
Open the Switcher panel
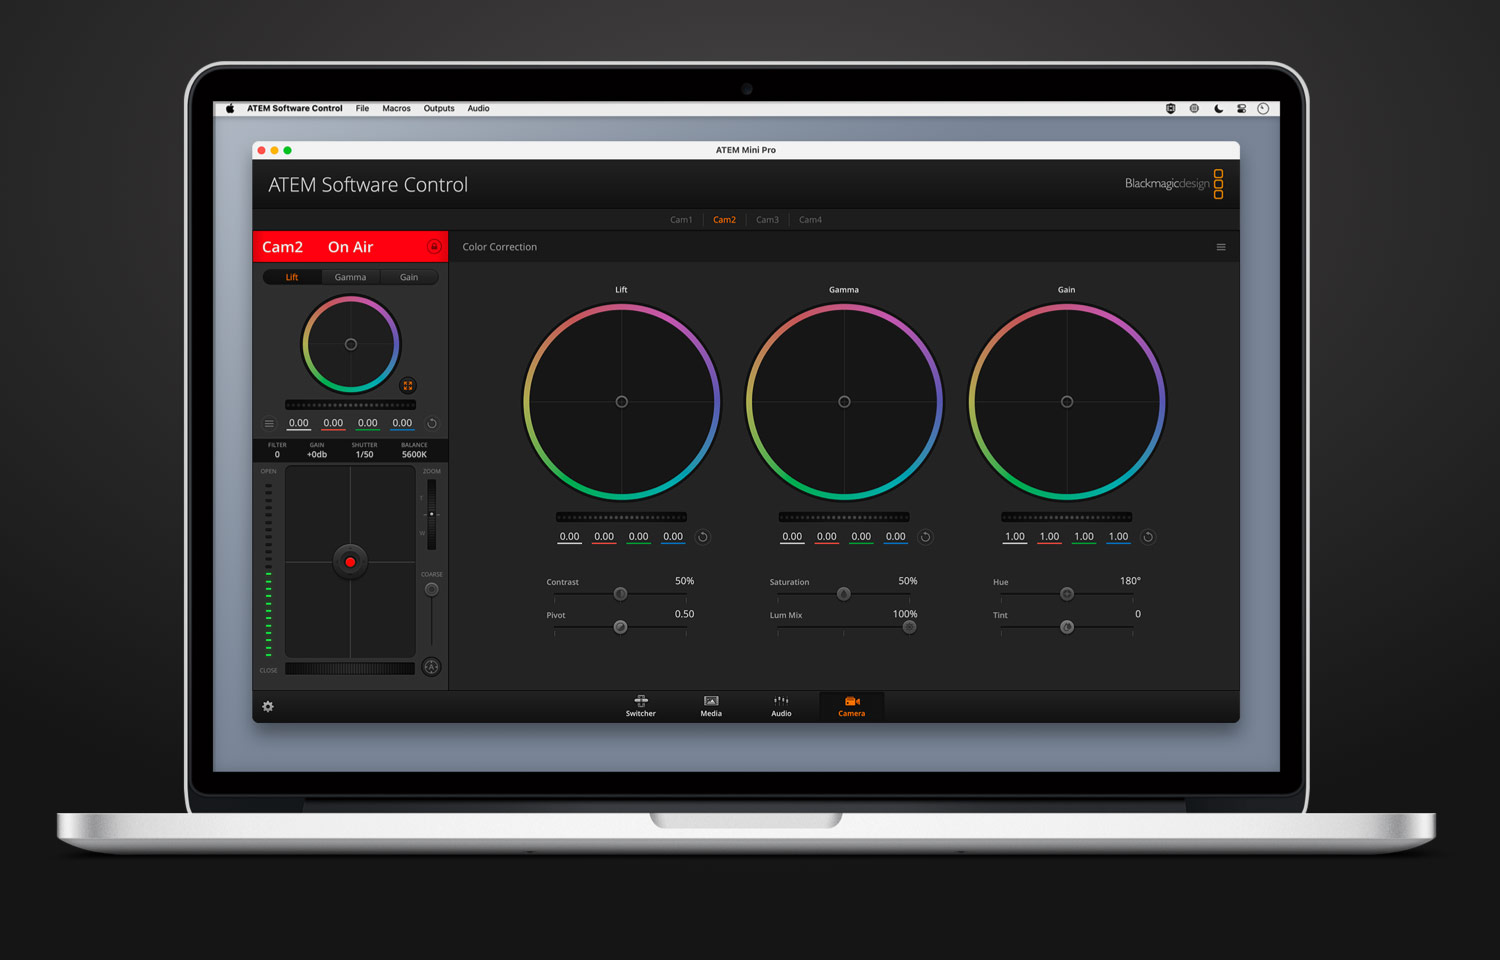pos(640,706)
